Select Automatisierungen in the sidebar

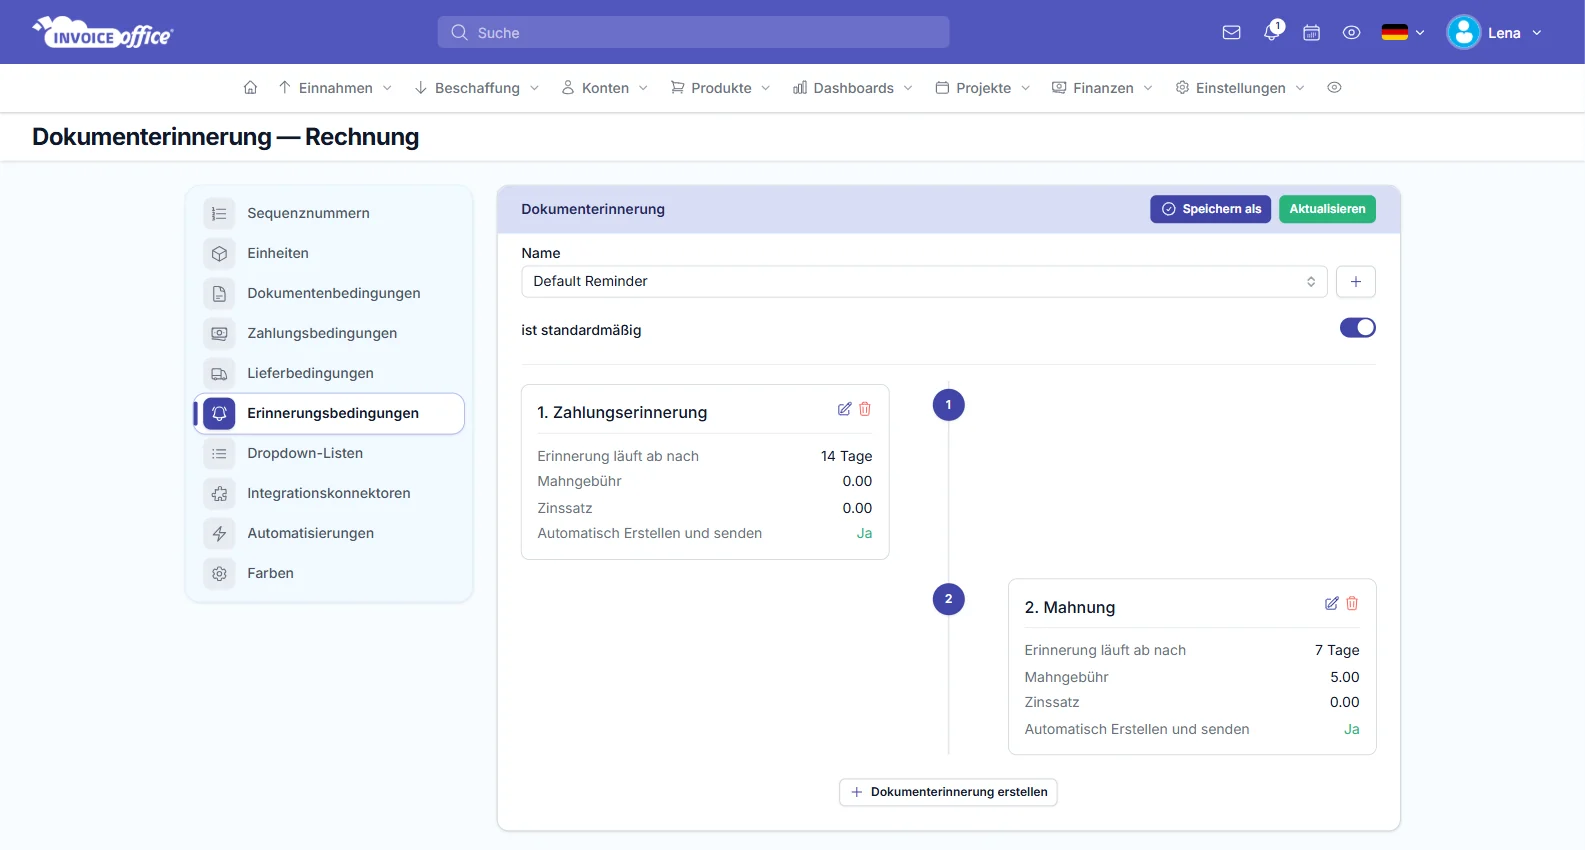329,533
